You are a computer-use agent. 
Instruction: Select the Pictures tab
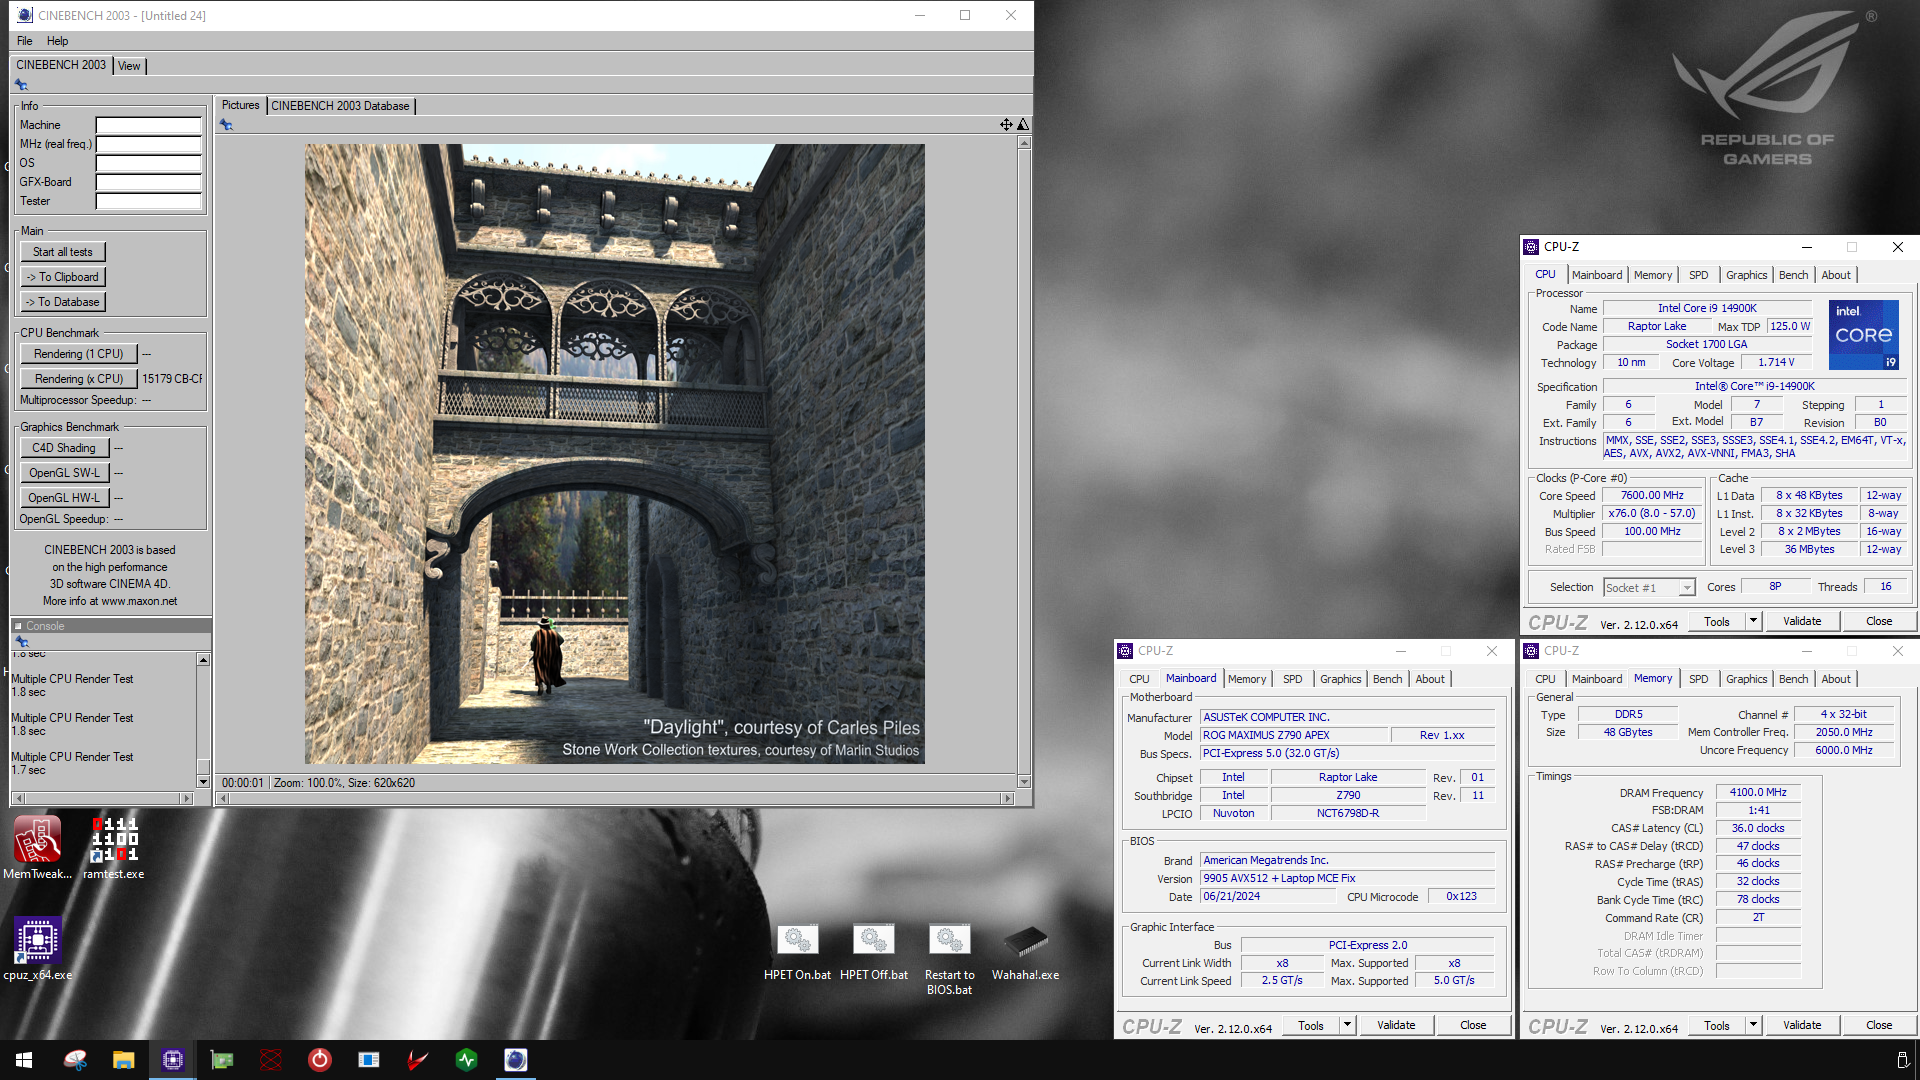click(240, 105)
